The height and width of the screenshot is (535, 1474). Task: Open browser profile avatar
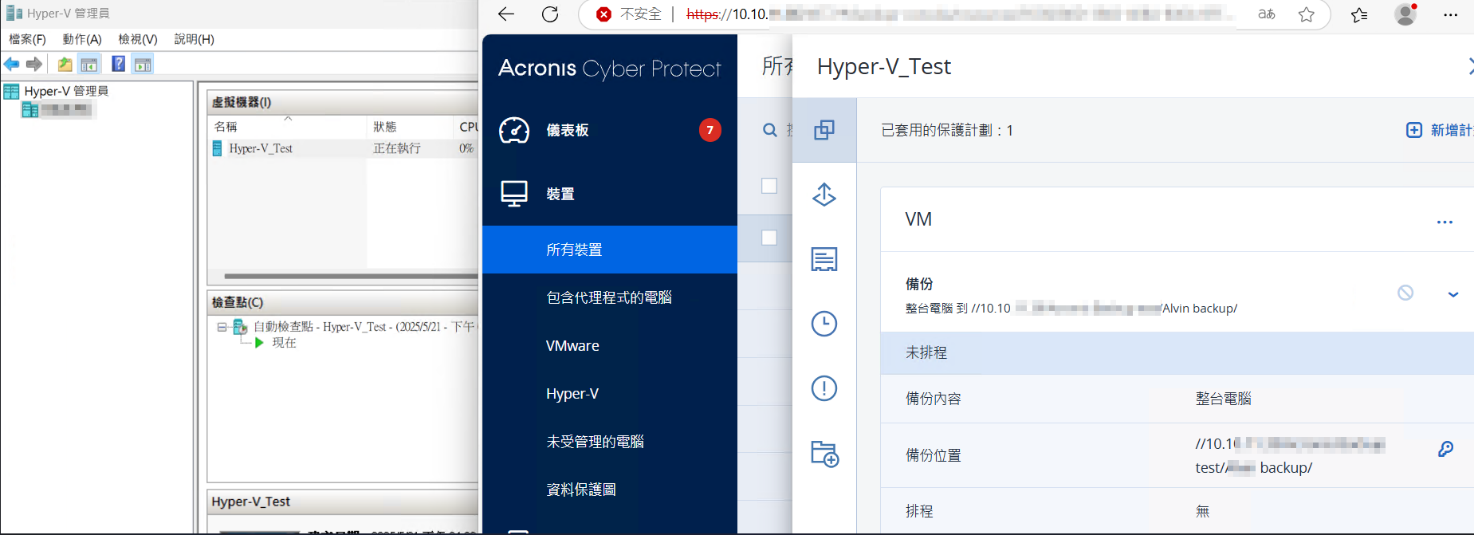click(x=1405, y=14)
